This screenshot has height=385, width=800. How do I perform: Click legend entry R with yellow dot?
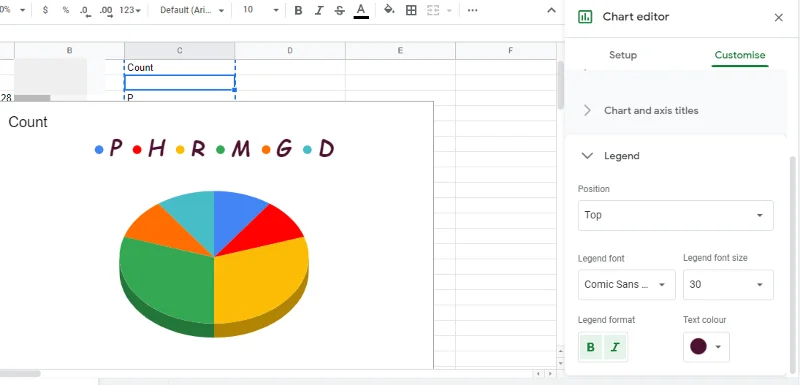(x=190, y=149)
